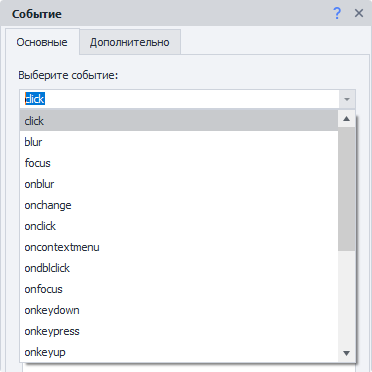
Task: Select the onblur event
Action: pyautogui.click(x=179, y=184)
